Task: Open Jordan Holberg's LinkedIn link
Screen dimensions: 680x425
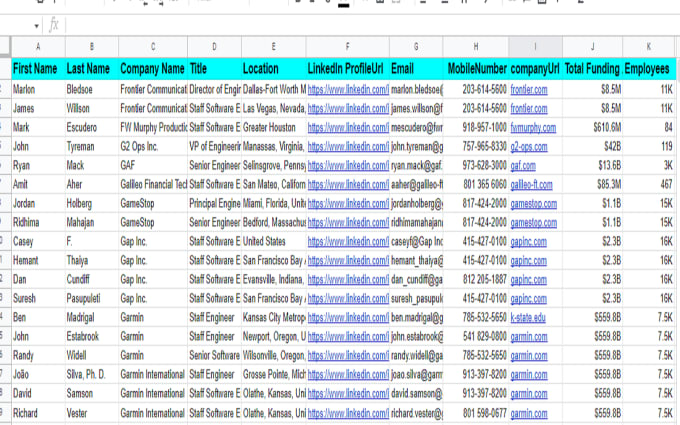Action: pyautogui.click(x=348, y=204)
